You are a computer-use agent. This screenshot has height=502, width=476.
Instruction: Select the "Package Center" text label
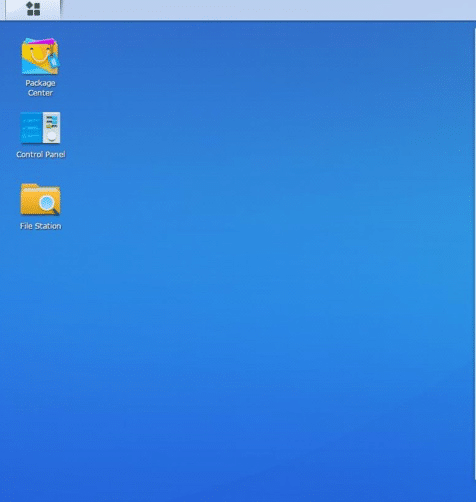pyautogui.click(x=40, y=88)
